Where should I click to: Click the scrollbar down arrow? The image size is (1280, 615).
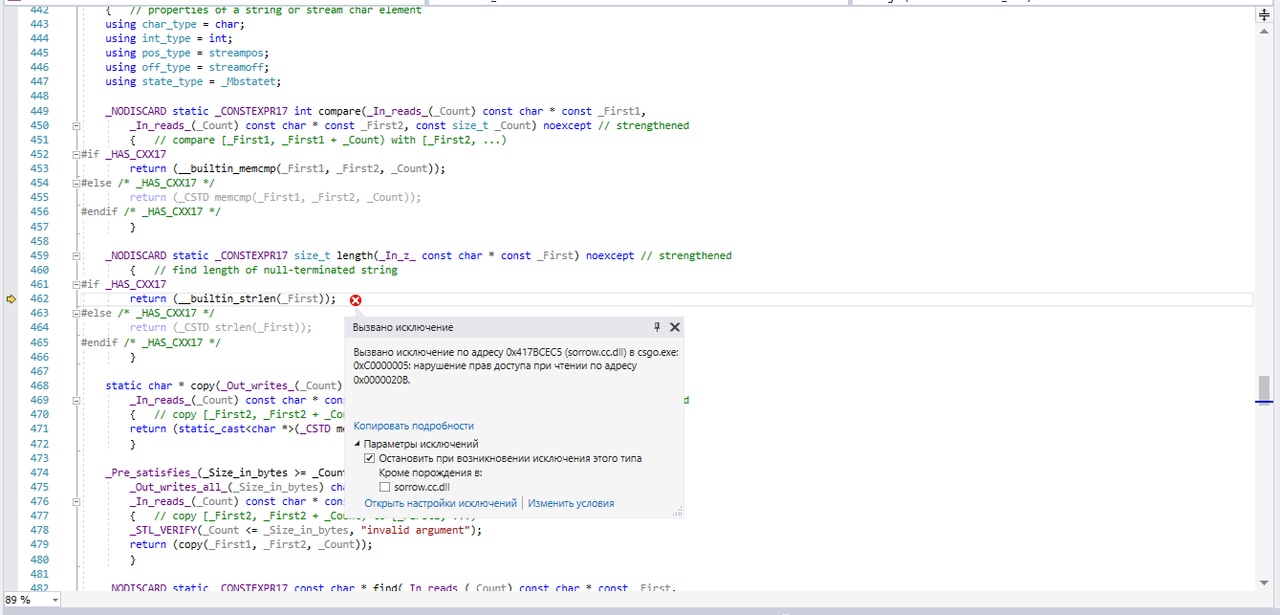1264,582
